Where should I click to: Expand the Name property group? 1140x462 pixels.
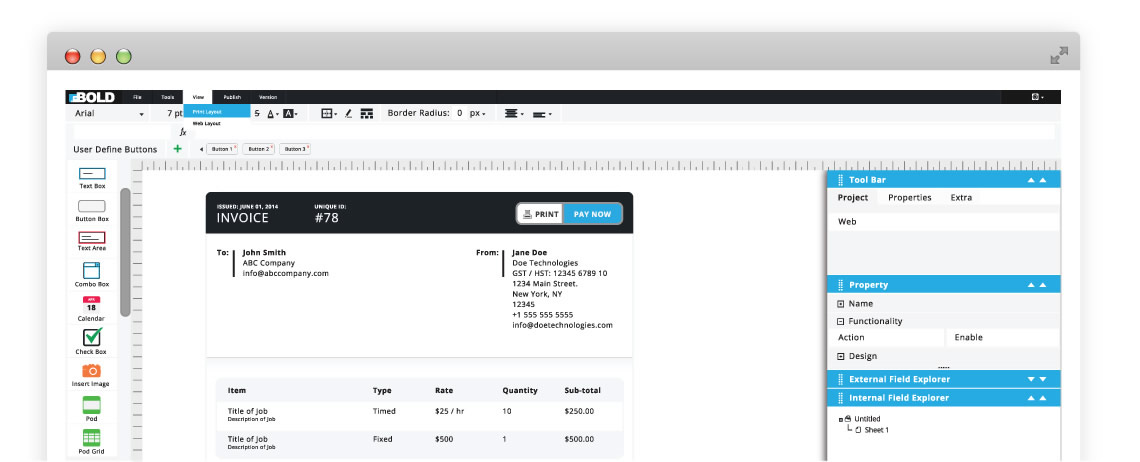840,304
